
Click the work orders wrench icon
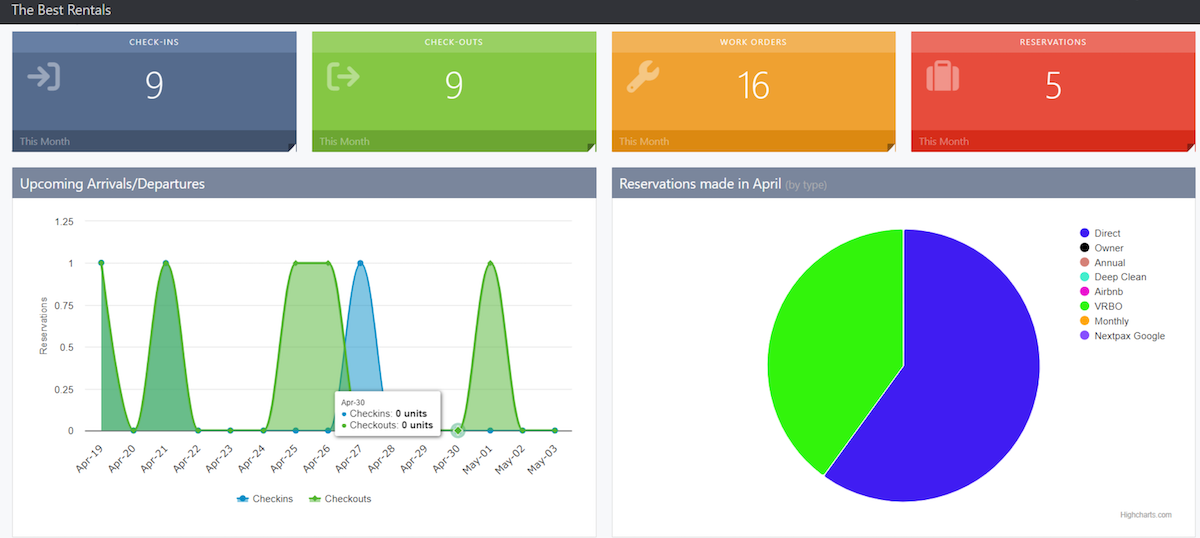(x=643, y=77)
